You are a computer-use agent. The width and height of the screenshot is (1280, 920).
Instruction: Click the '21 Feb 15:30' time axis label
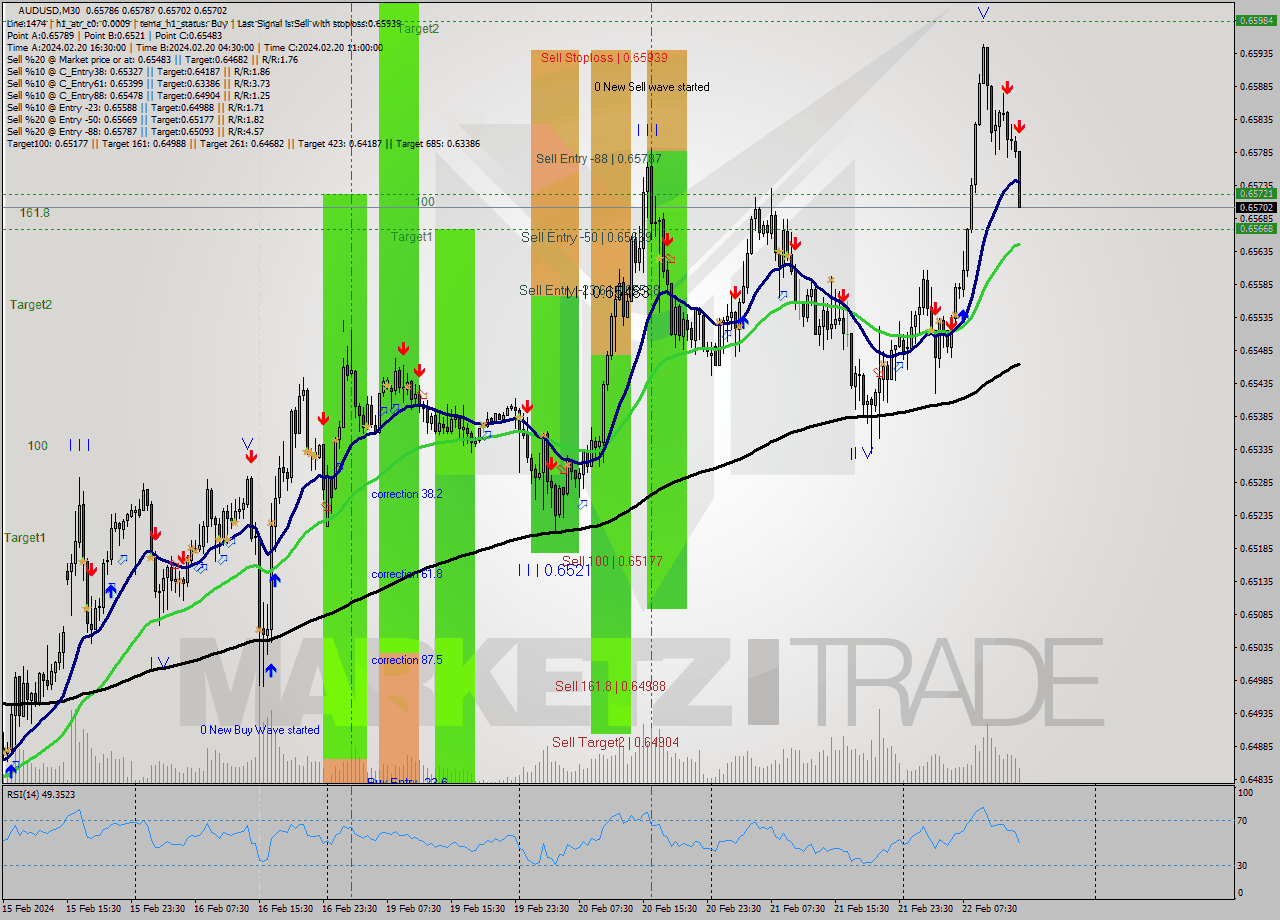click(x=862, y=909)
